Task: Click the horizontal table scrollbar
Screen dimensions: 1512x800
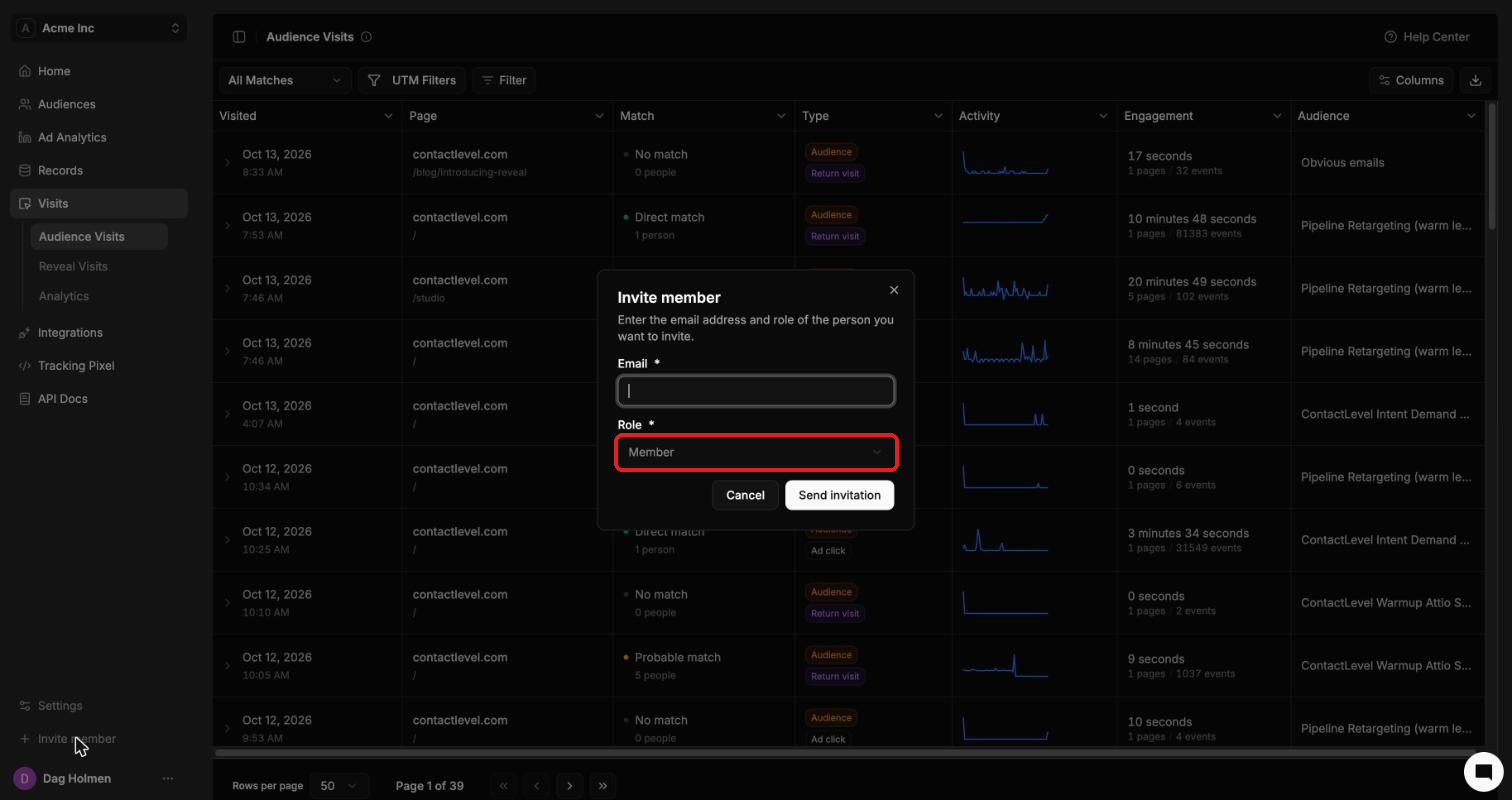Action: pos(846,752)
